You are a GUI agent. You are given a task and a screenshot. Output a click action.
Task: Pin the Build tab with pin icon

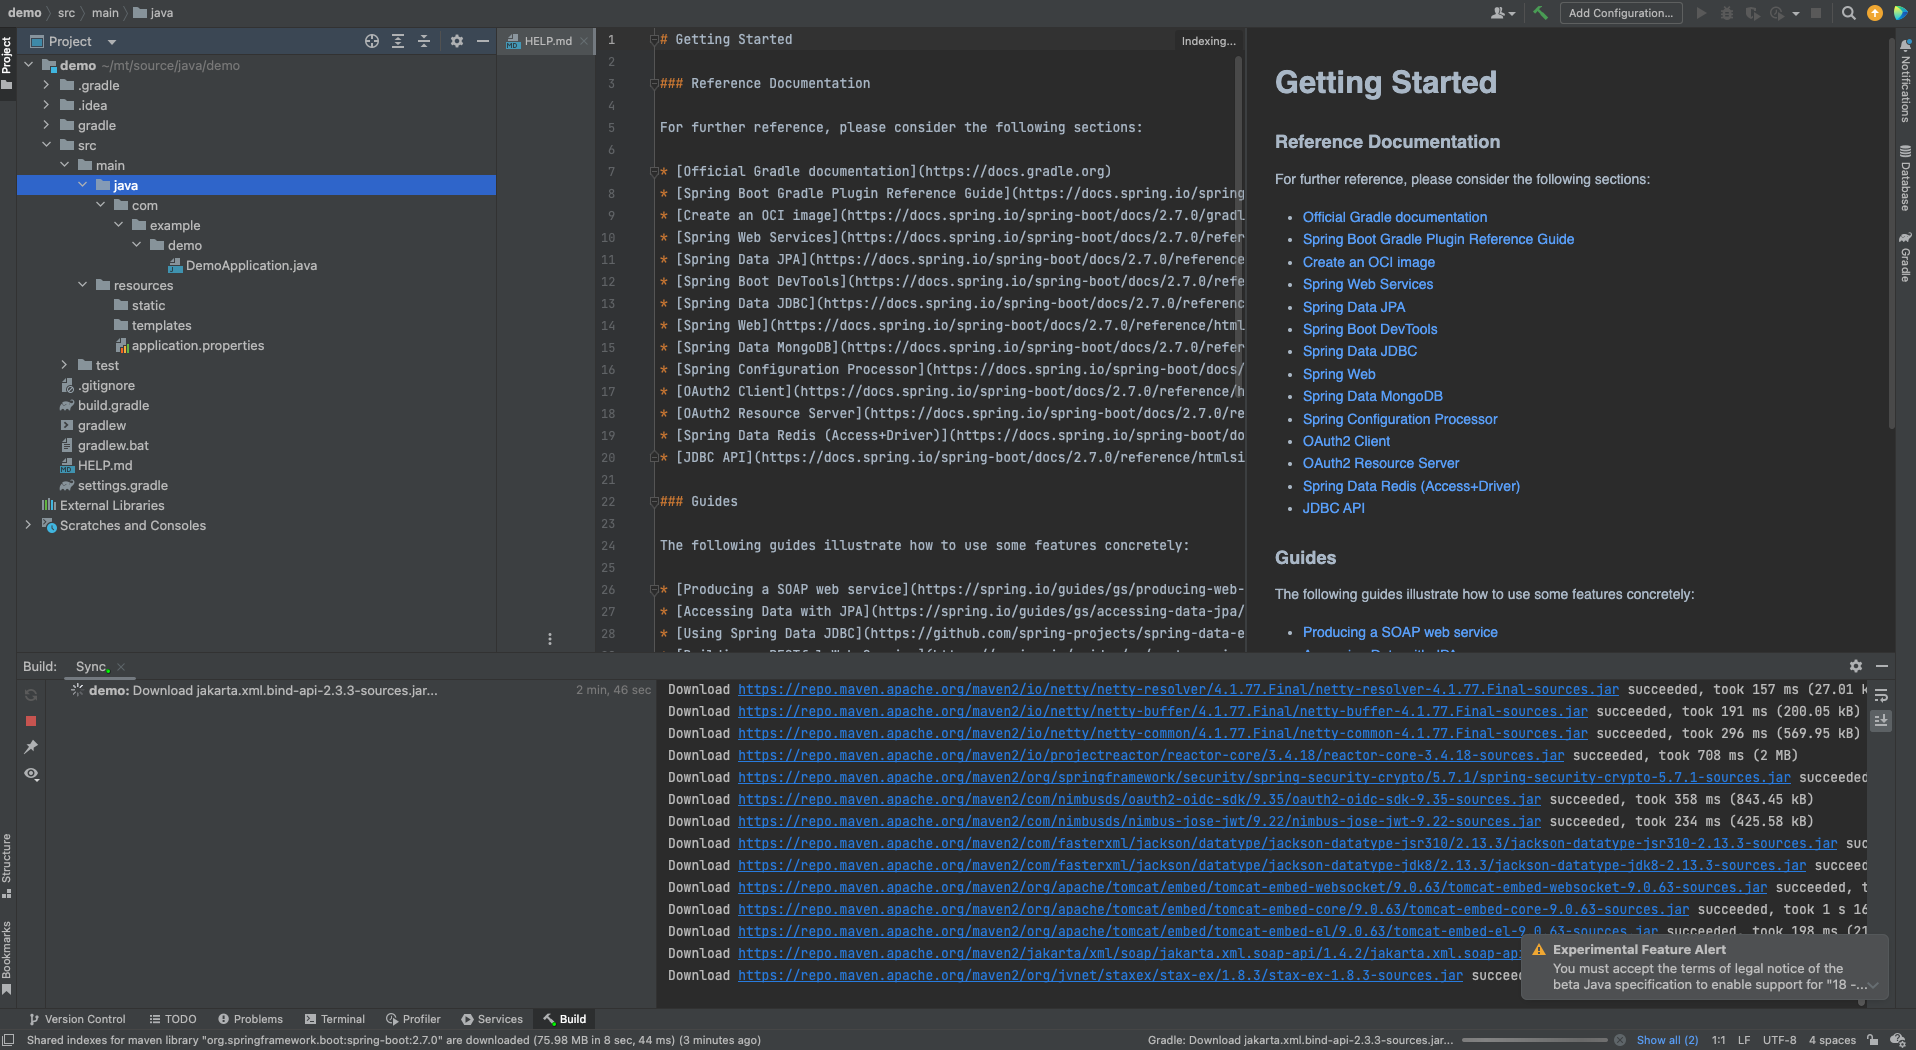pyautogui.click(x=31, y=747)
